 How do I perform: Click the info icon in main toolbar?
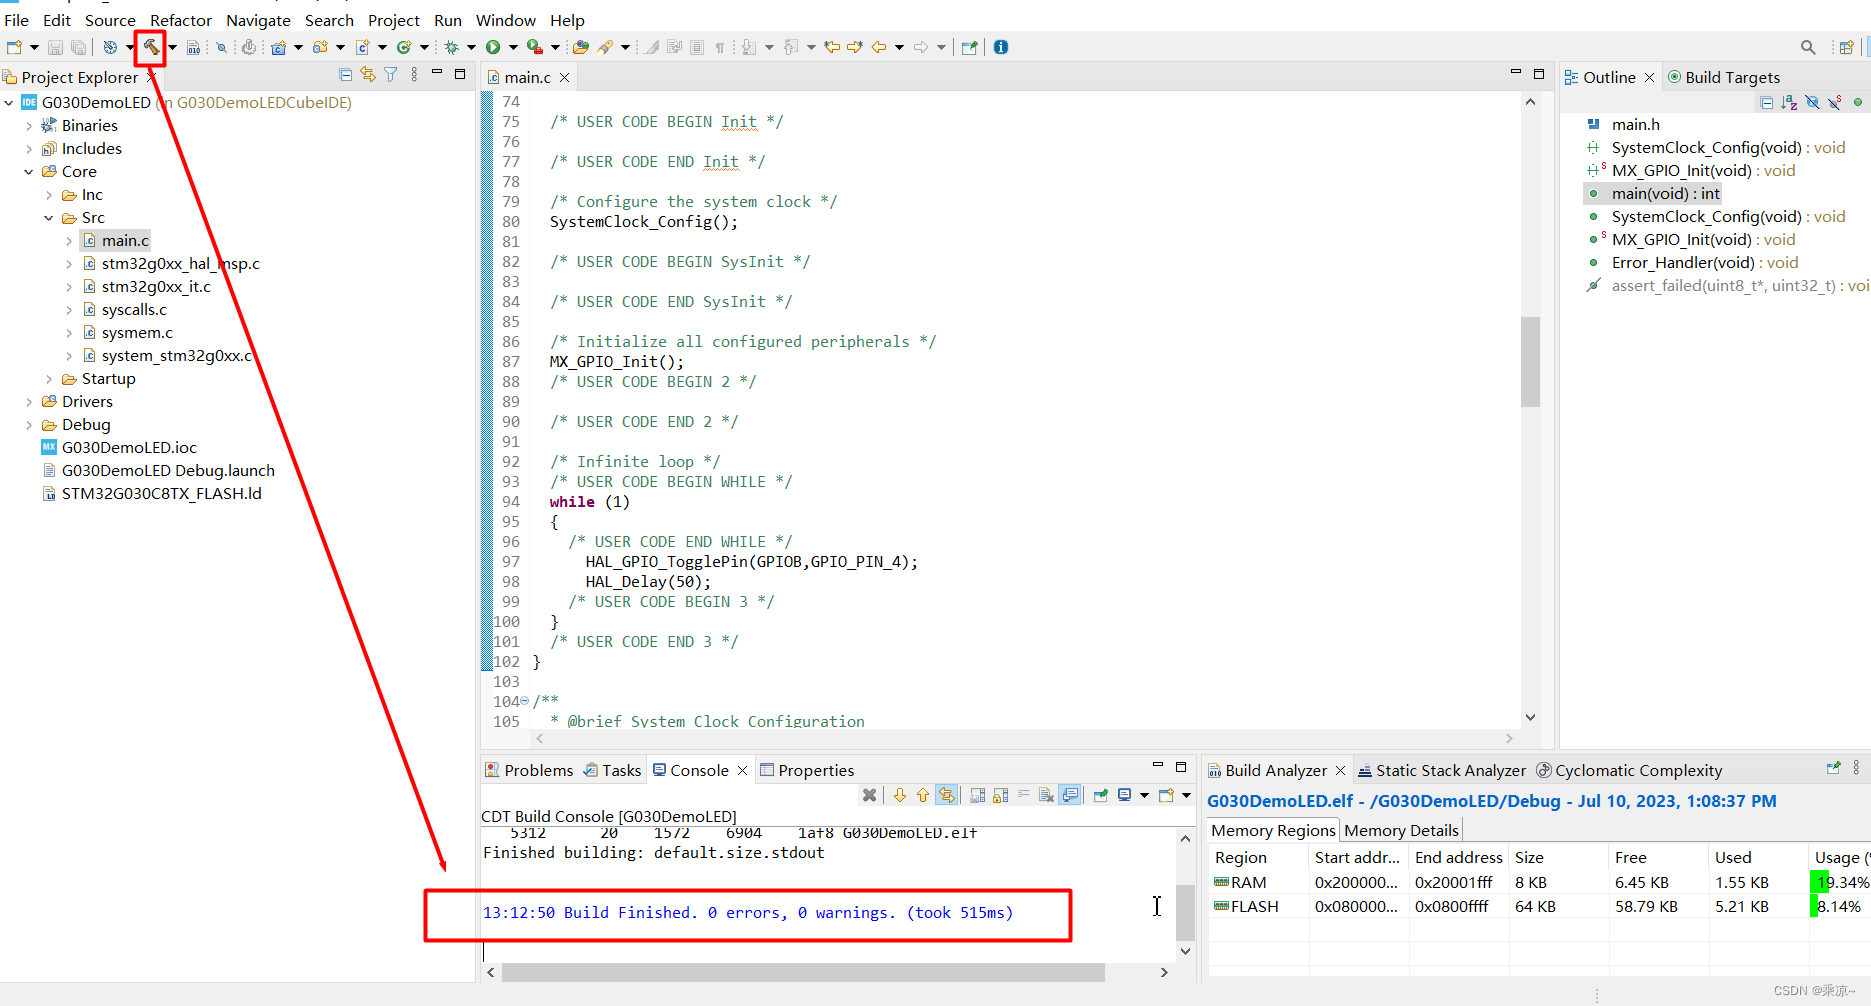[x=1001, y=47]
